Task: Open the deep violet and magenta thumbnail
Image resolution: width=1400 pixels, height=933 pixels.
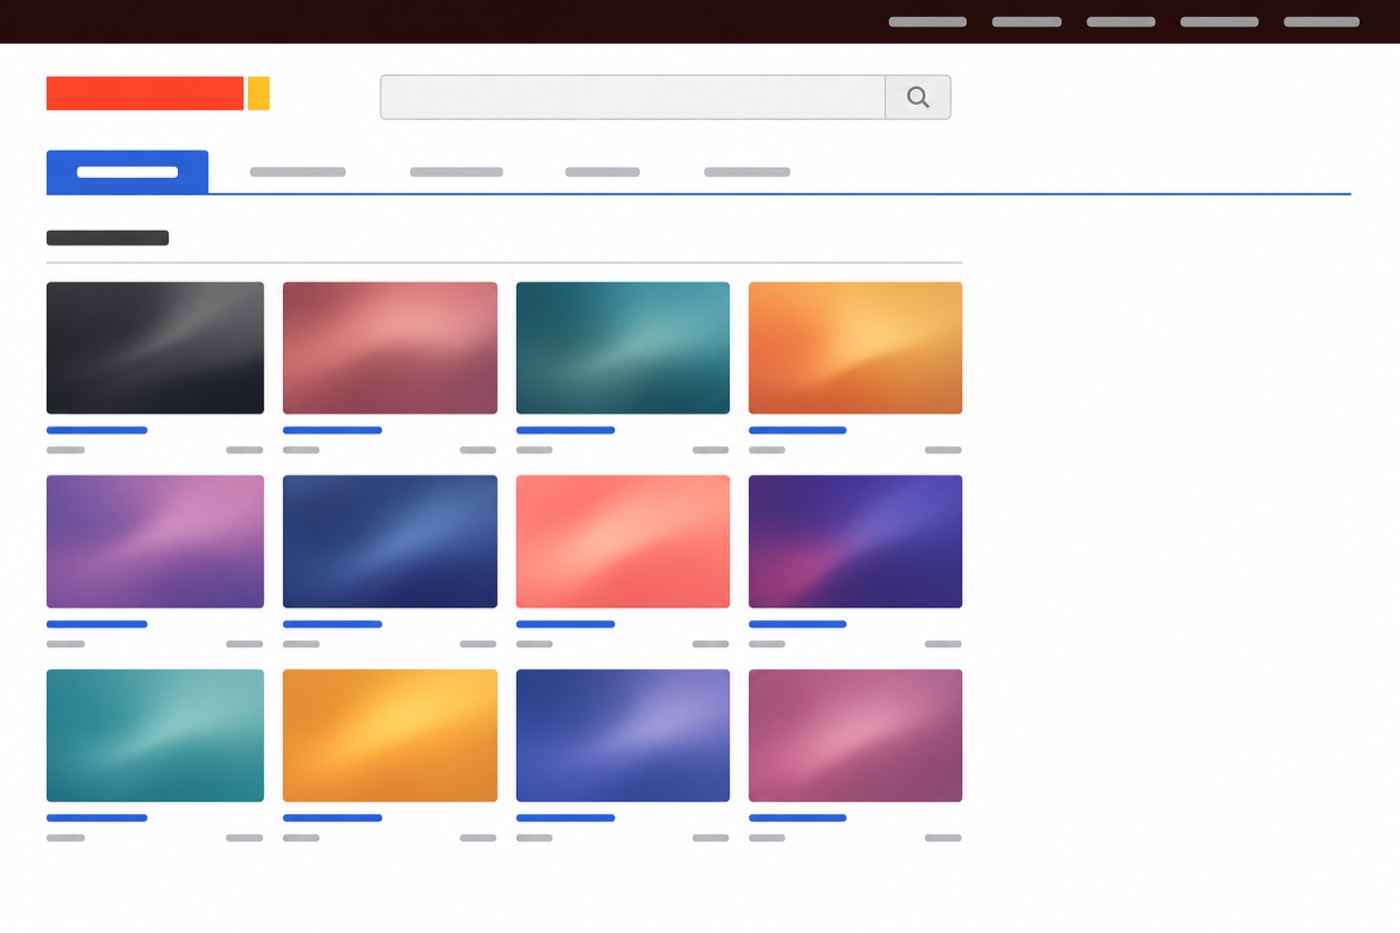Action: click(x=855, y=541)
